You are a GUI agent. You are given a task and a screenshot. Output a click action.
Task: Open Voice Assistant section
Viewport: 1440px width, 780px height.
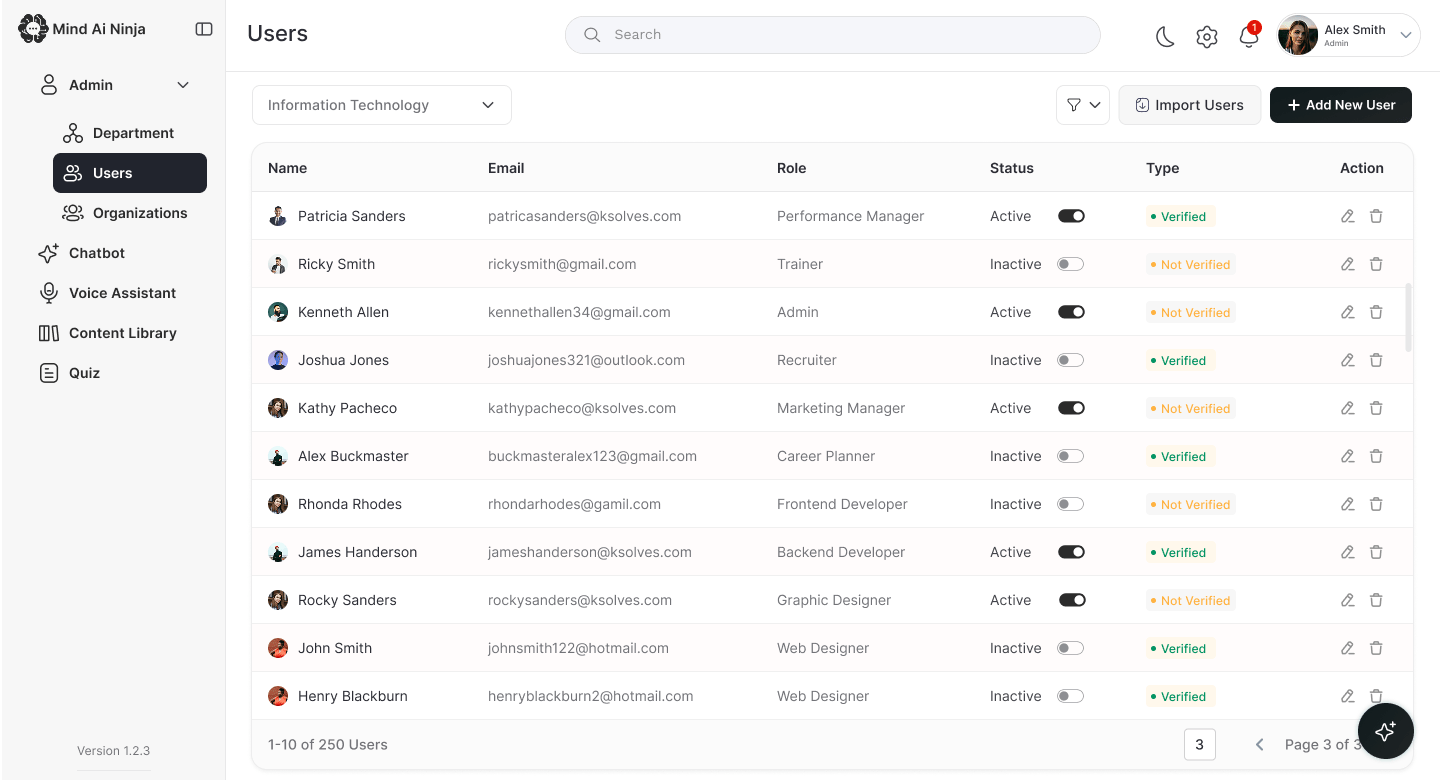pyautogui.click(x=107, y=293)
